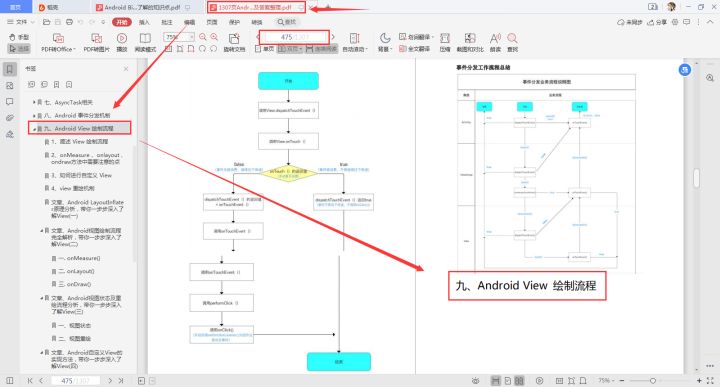Expand 七、AsyncTask相关 bookmark
720x387 pixels.
(x=34, y=102)
